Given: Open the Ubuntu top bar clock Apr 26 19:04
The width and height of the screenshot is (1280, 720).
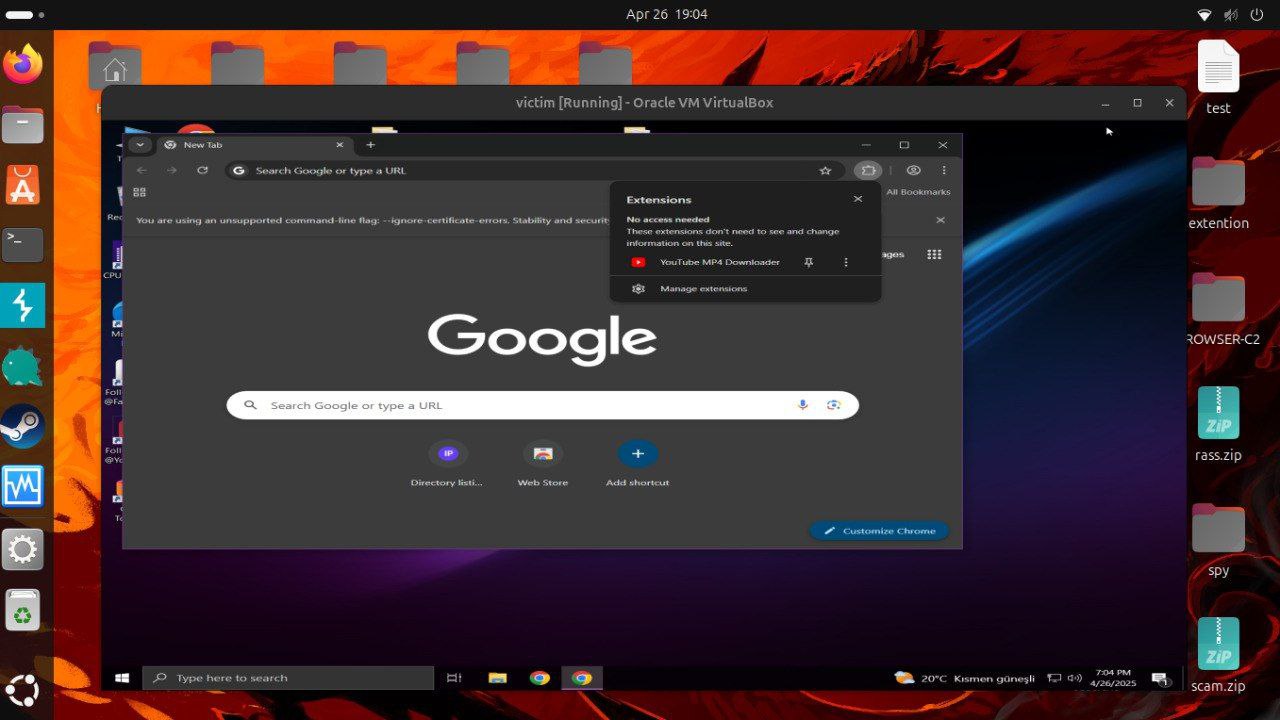Looking at the screenshot, I should tap(667, 14).
